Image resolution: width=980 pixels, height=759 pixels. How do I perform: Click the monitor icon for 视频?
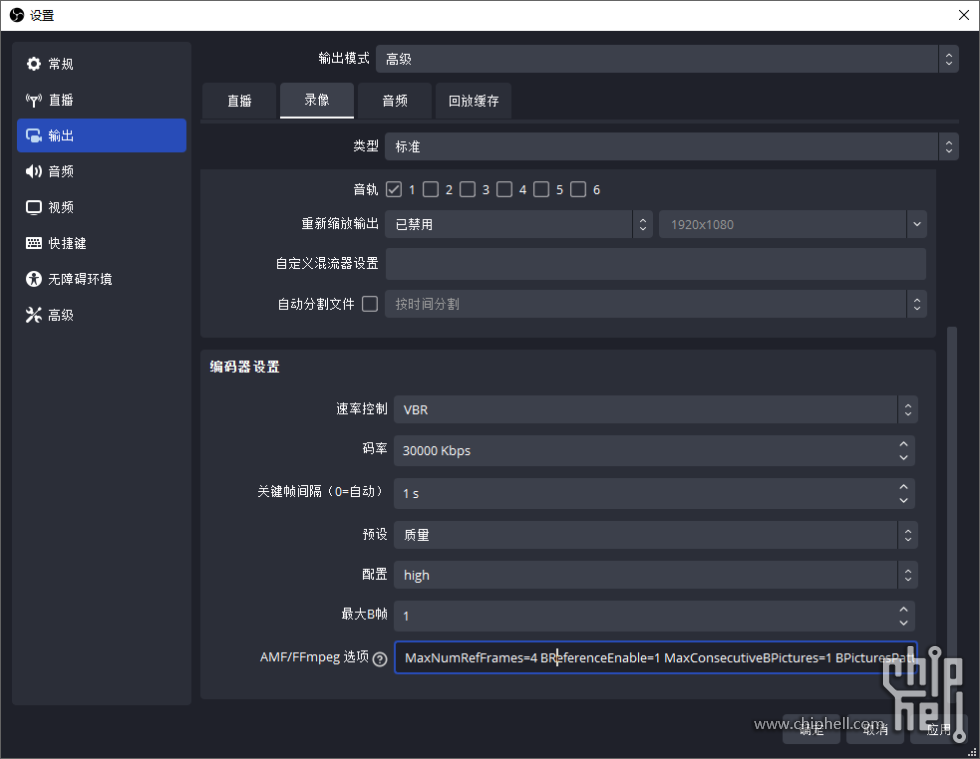pyautogui.click(x=34, y=208)
